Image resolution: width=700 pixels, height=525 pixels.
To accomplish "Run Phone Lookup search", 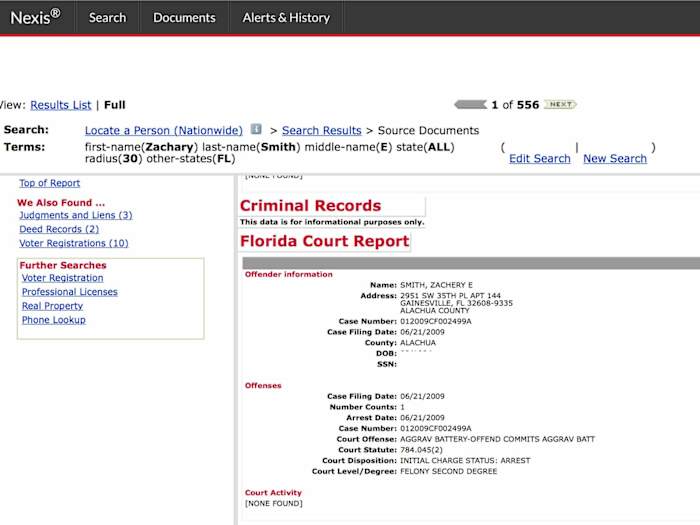I will point(54,320).
